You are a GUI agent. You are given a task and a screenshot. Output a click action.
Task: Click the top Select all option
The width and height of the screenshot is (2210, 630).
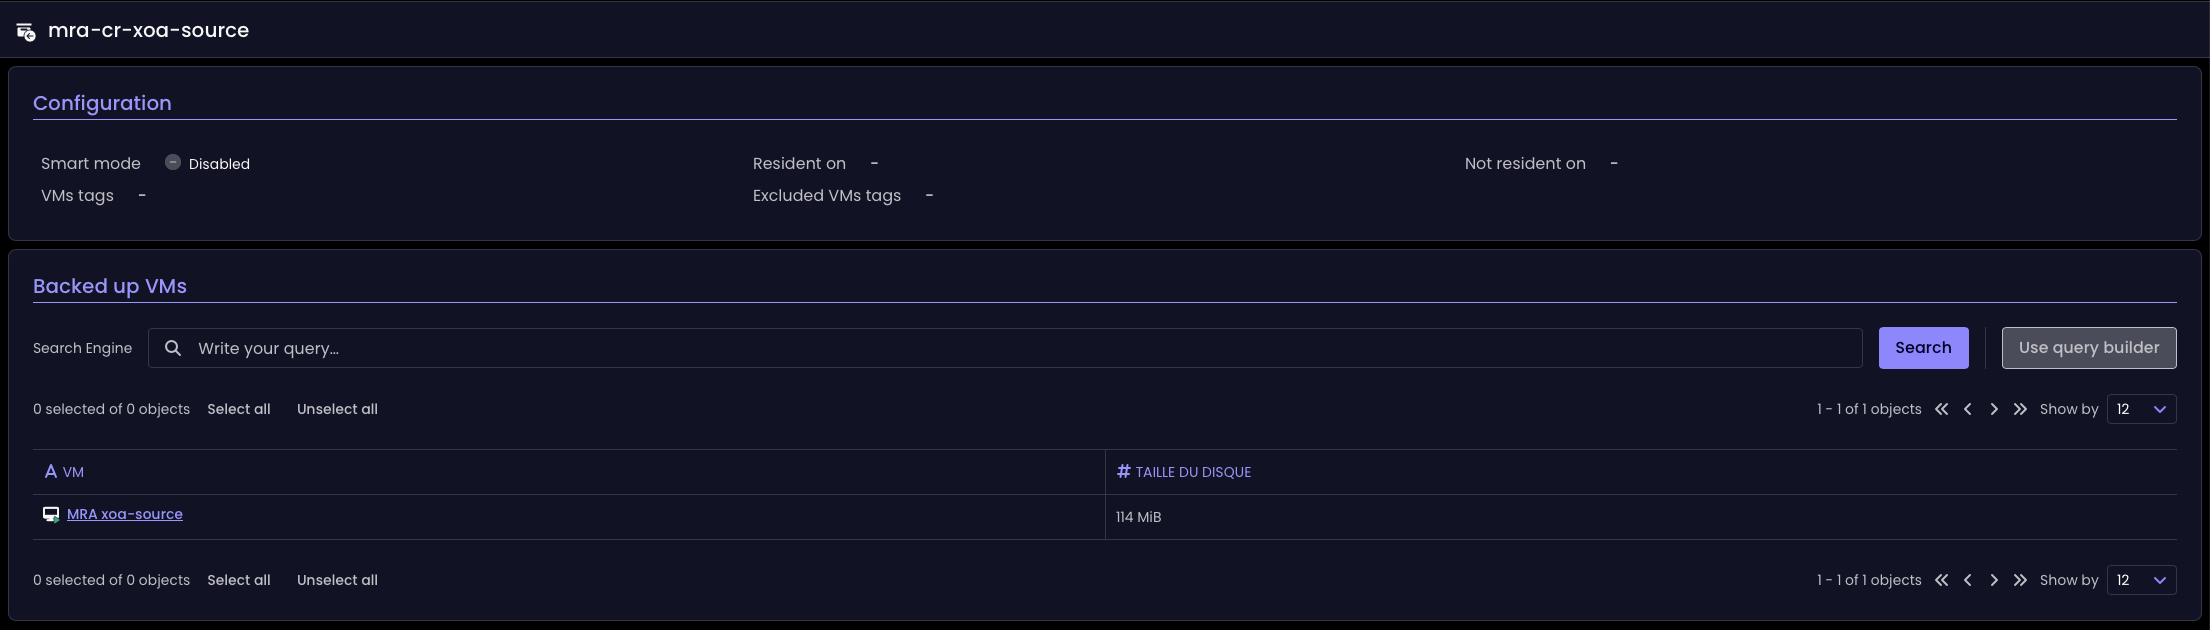[239, 409]
